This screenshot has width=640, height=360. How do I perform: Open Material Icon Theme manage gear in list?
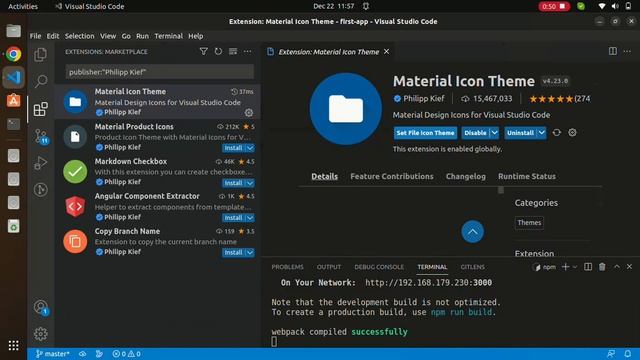(x=249, y=112)
